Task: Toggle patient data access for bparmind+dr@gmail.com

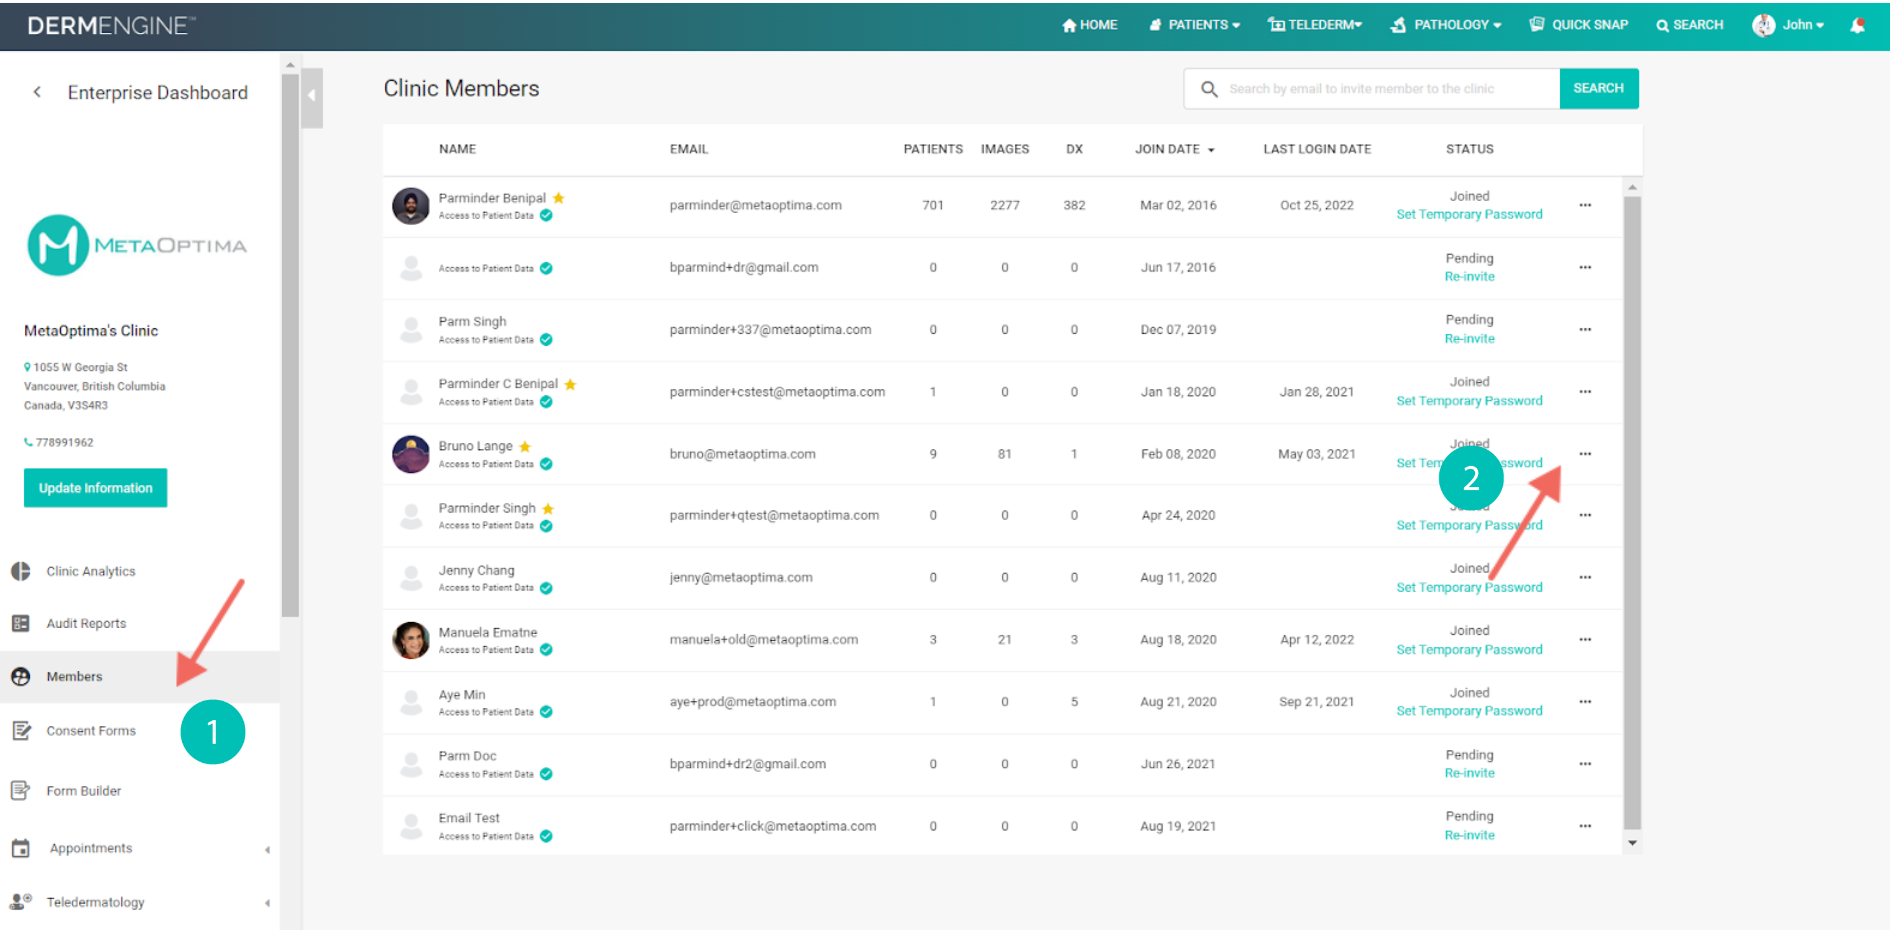Action: (546, 268)
